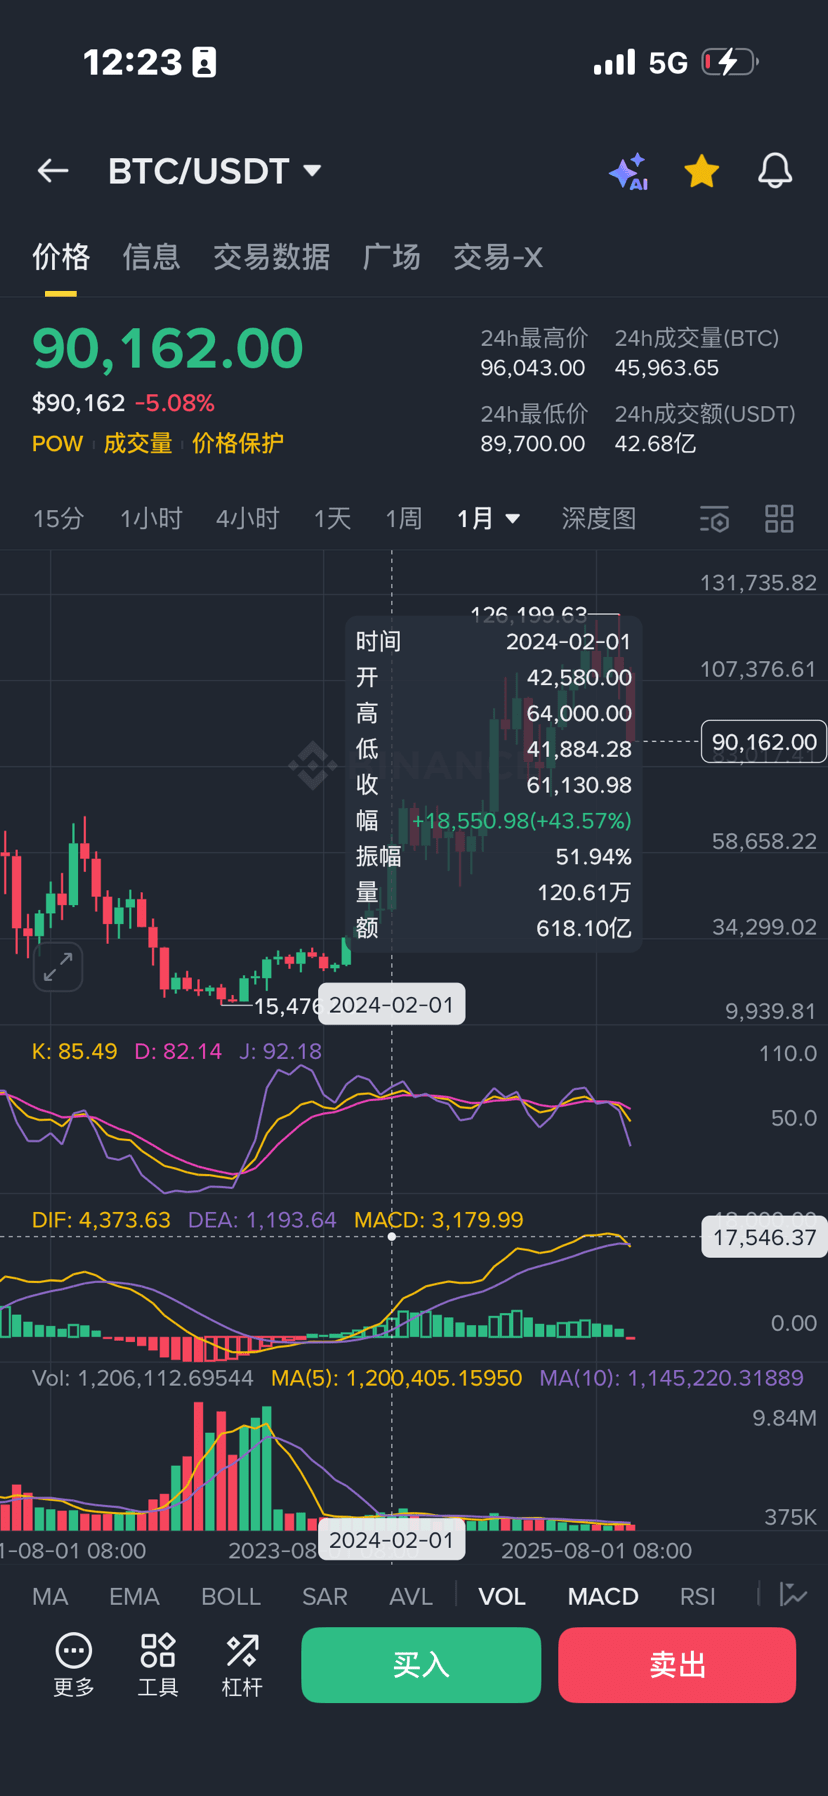828x1796 pixels.
Task: Toggle the MA indicator
Action: click(50, 1596)
